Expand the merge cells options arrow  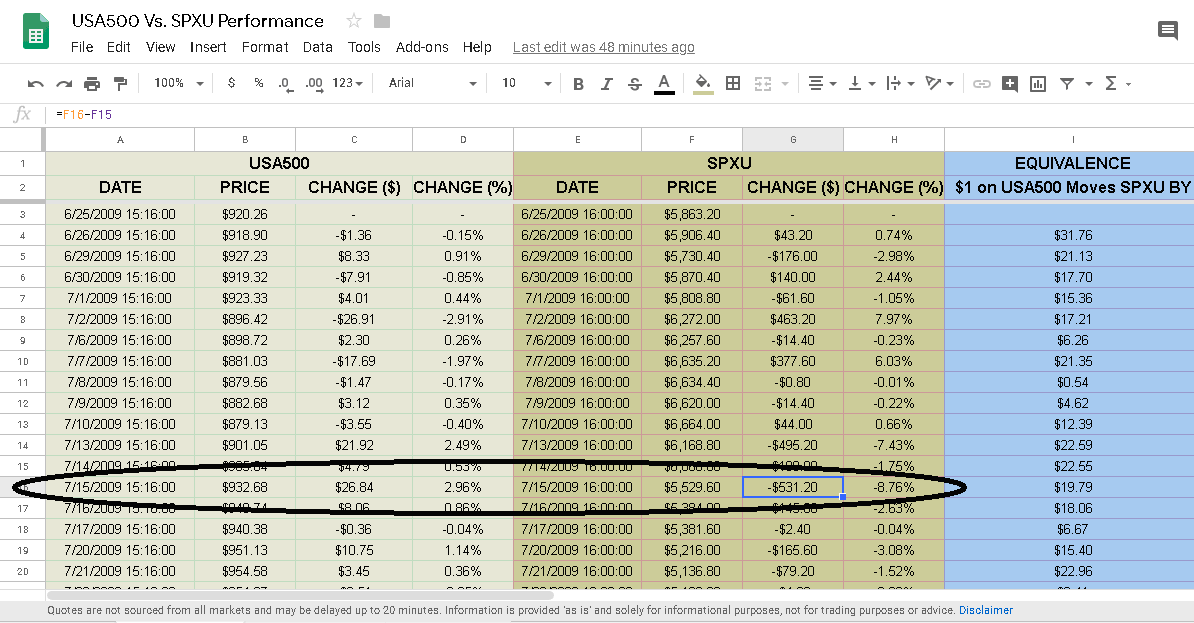(x=784, y=84)
